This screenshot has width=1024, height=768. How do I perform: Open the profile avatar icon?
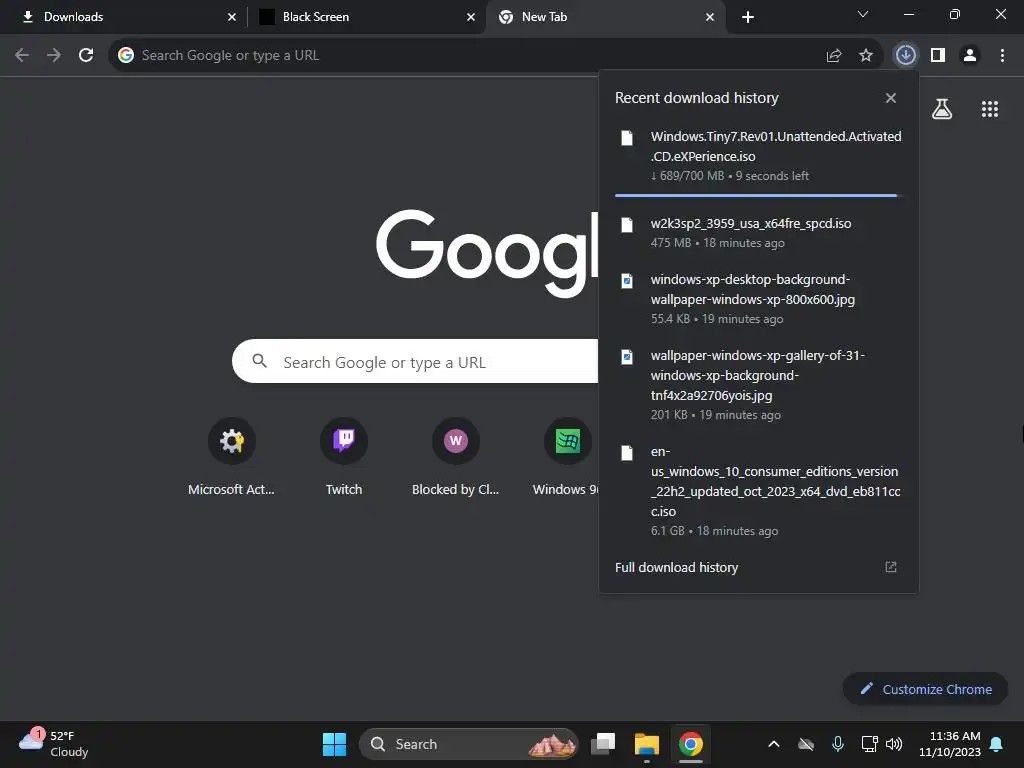point(970,56)
